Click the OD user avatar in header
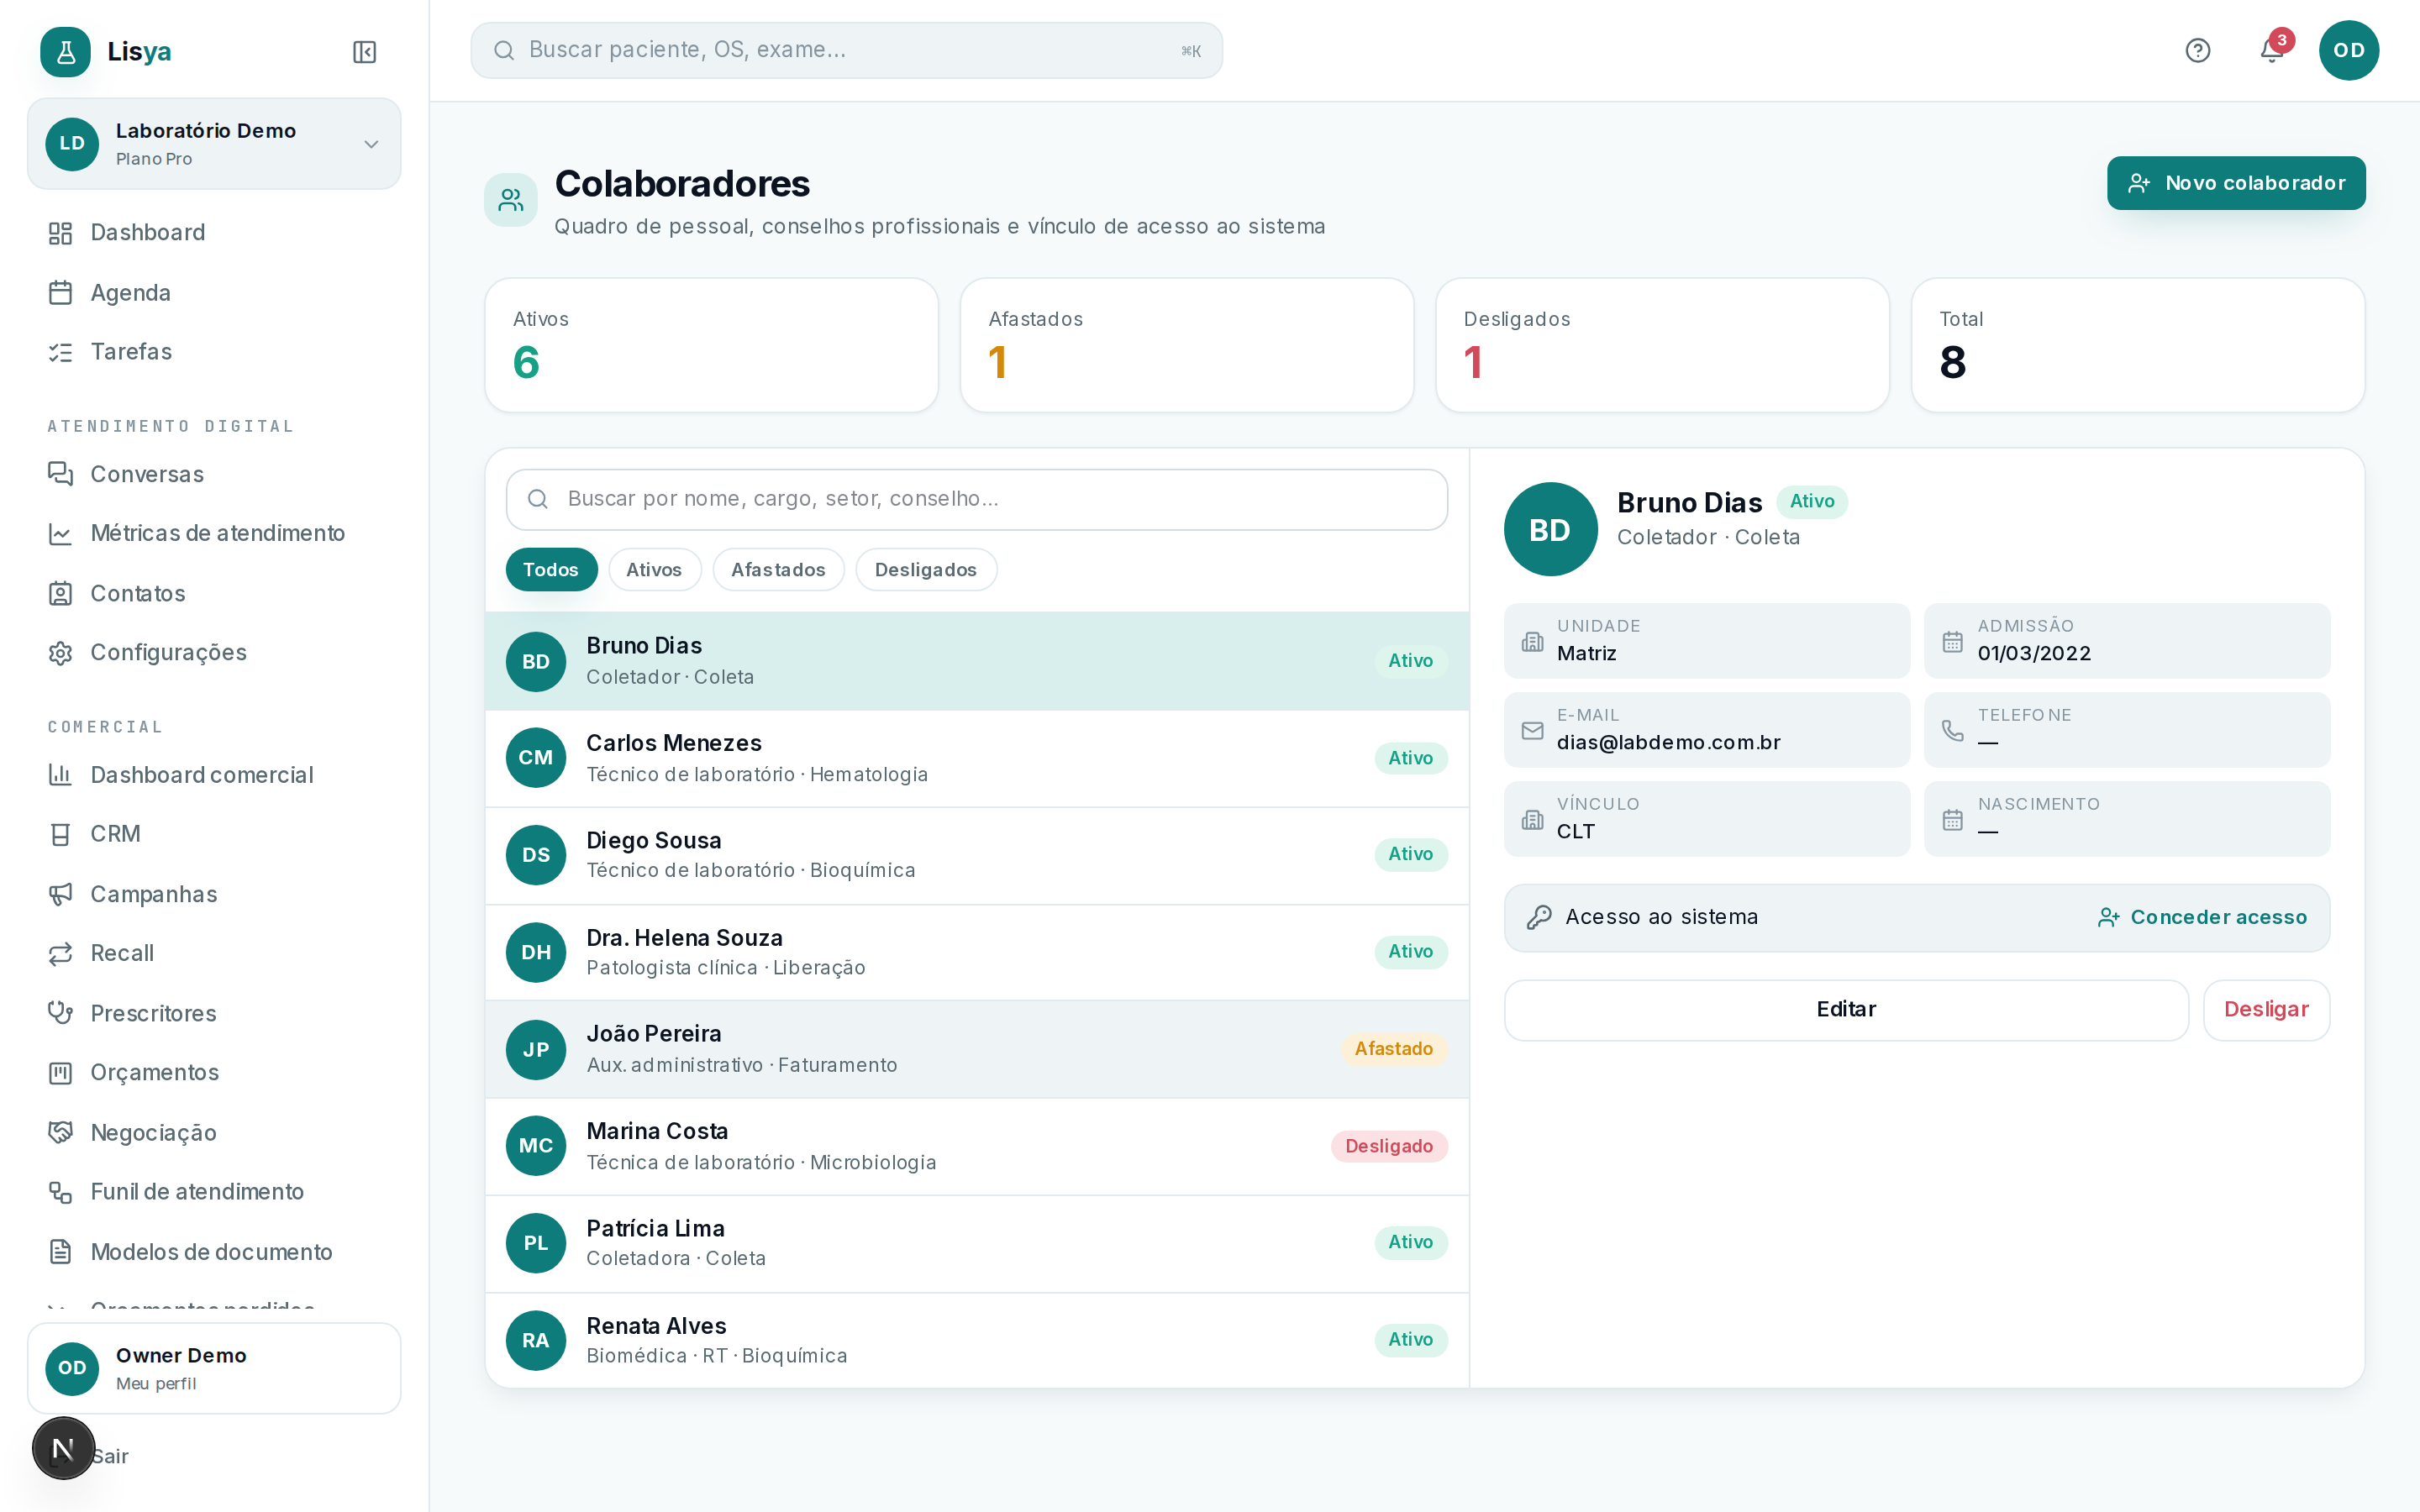Viewport: 2420px width, 1512px height. [x=2348, y=50]
